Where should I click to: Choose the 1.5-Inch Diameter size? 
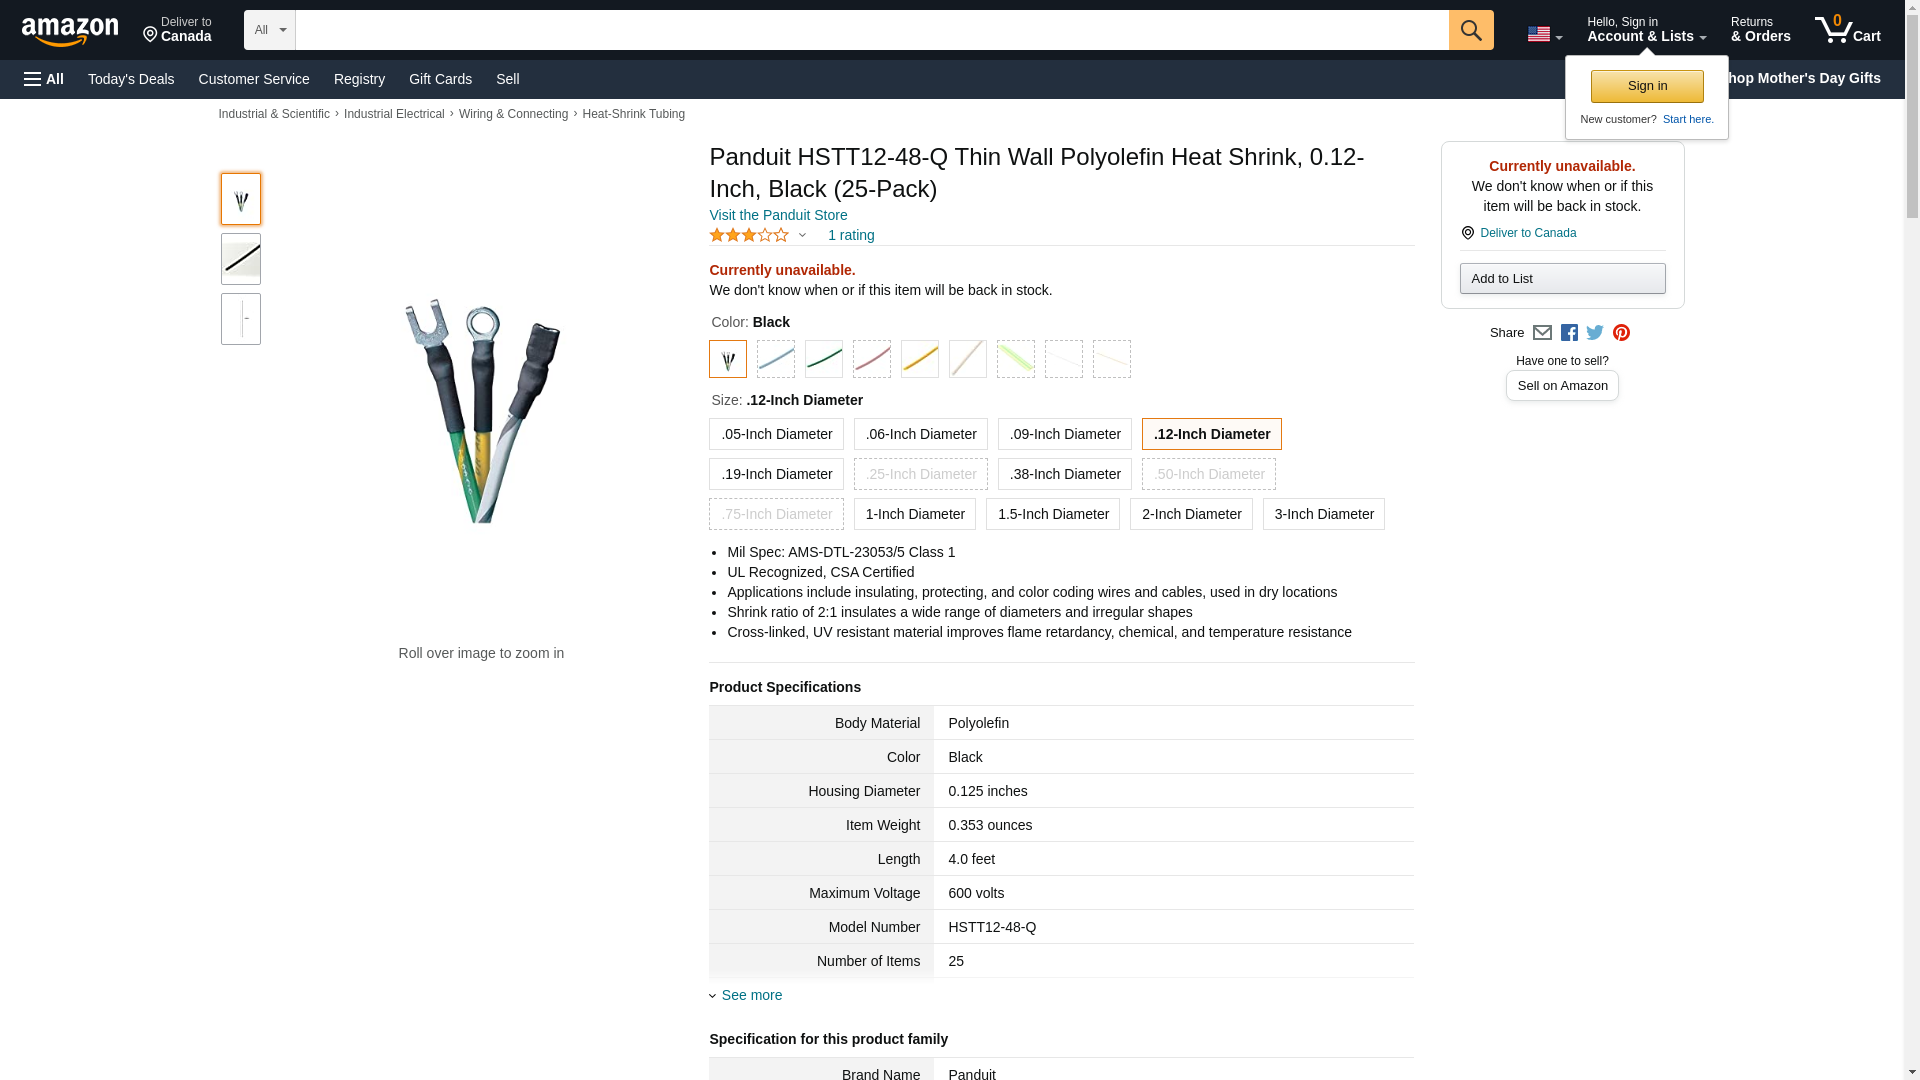(x=1052, y=514)
